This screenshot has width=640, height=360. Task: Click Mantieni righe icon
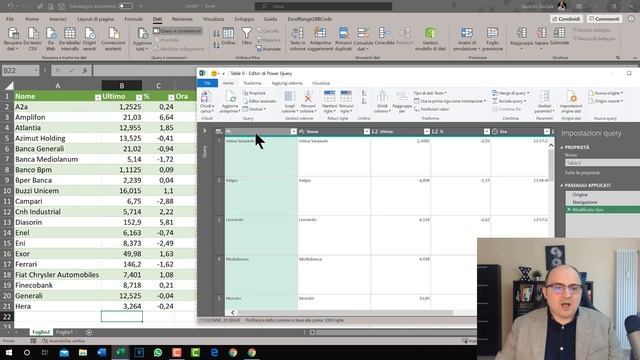(329, 102)
